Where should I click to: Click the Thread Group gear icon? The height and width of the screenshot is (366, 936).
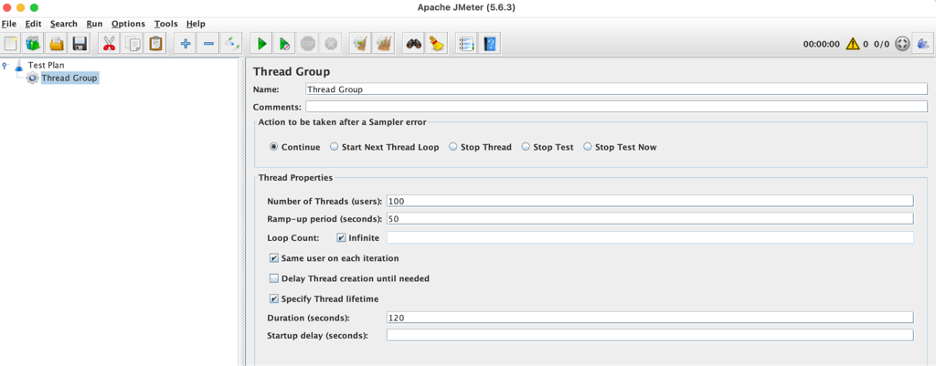(x=32, y=78)
